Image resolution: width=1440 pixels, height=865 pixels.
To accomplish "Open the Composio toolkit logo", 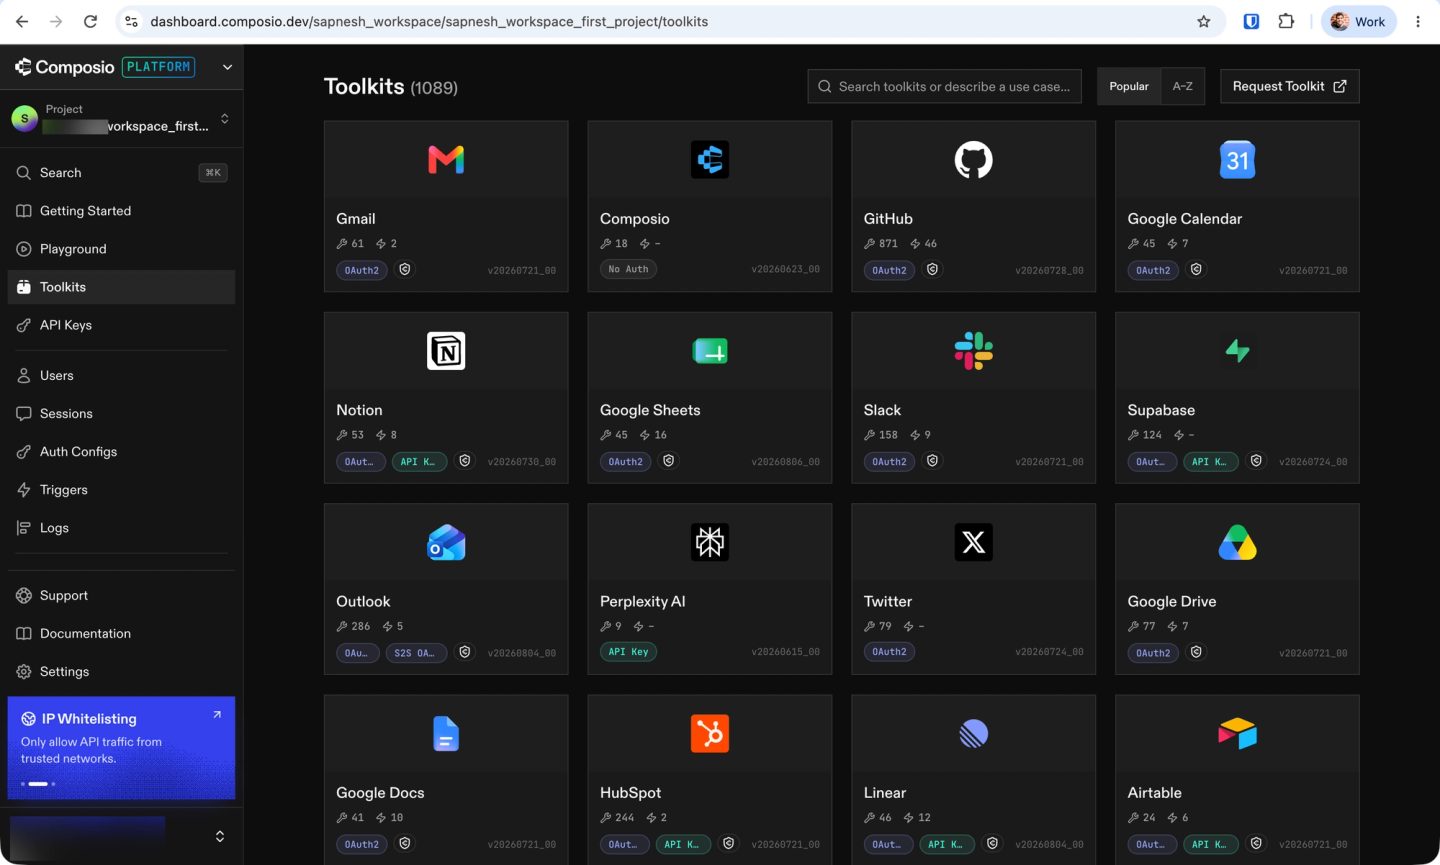I will click(710, 160).
